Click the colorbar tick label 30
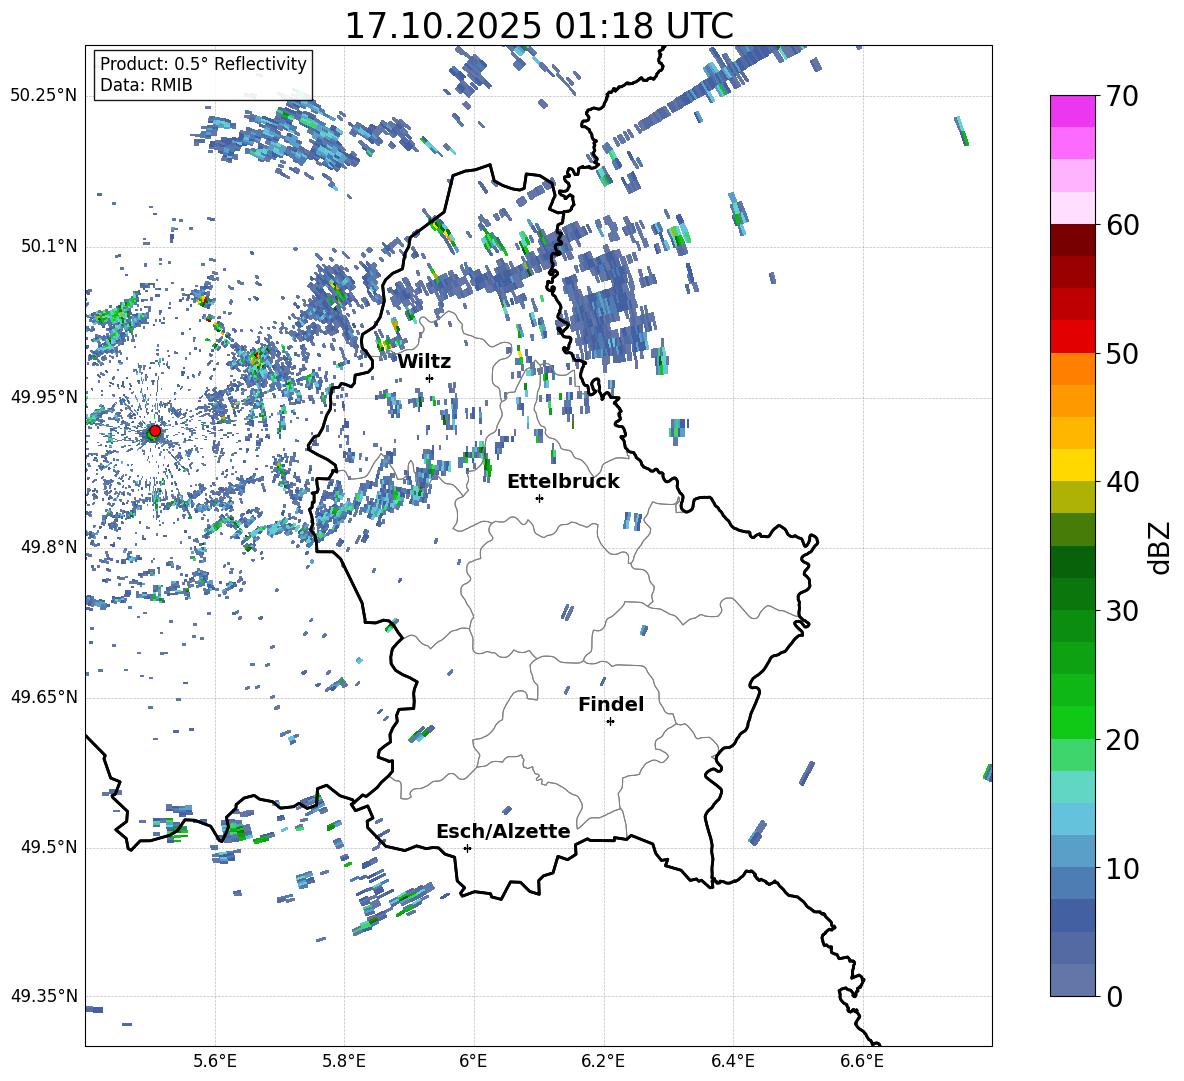The width and height of the screenshot is (1184, 1081). point(1122,610)
